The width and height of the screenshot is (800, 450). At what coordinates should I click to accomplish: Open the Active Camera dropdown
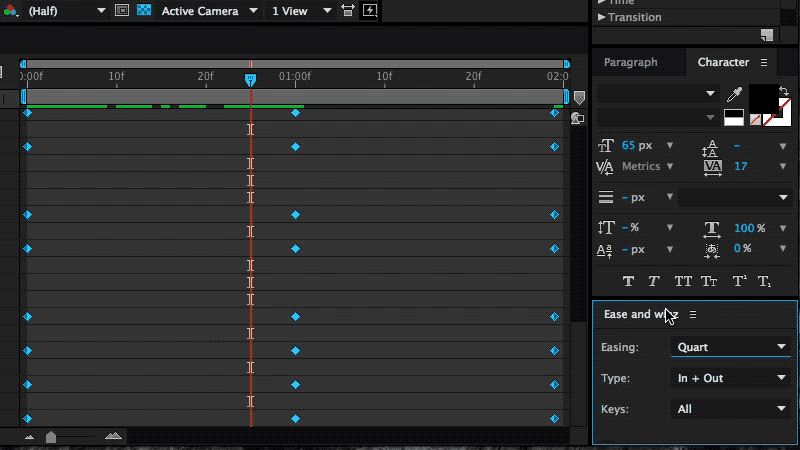(209, 11)
